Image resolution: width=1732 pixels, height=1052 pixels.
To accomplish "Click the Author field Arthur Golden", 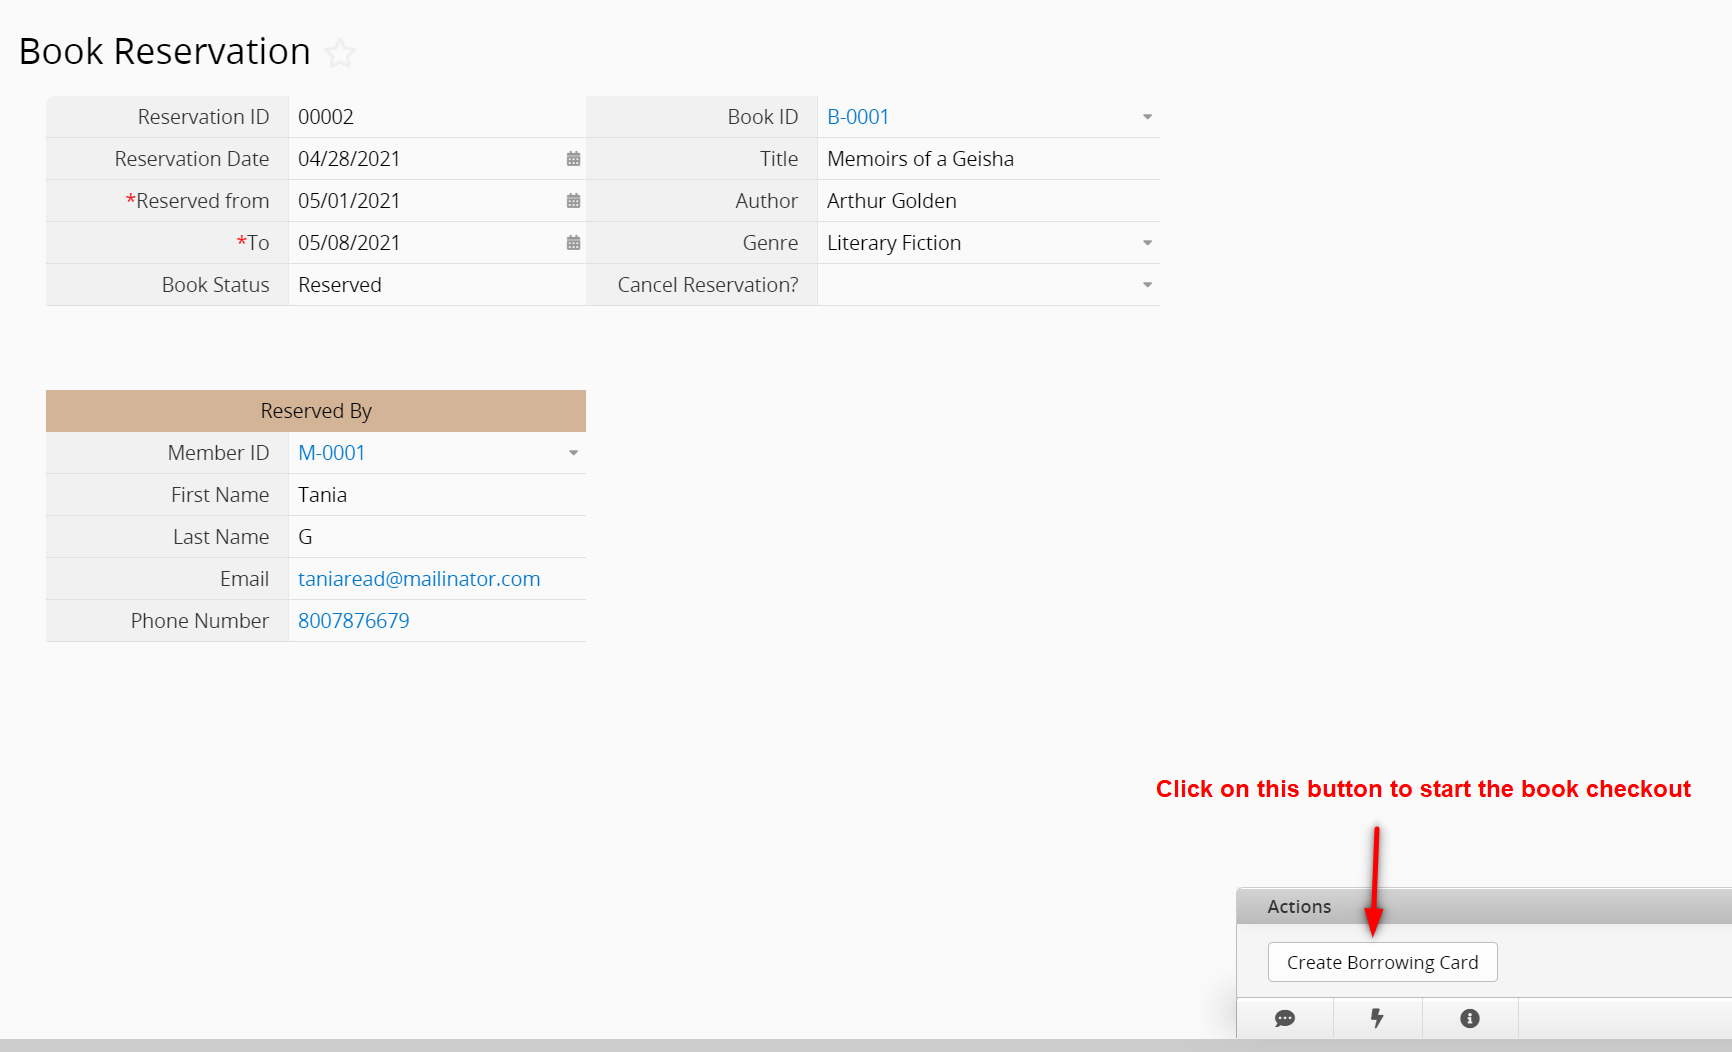I will coord(988,201).
